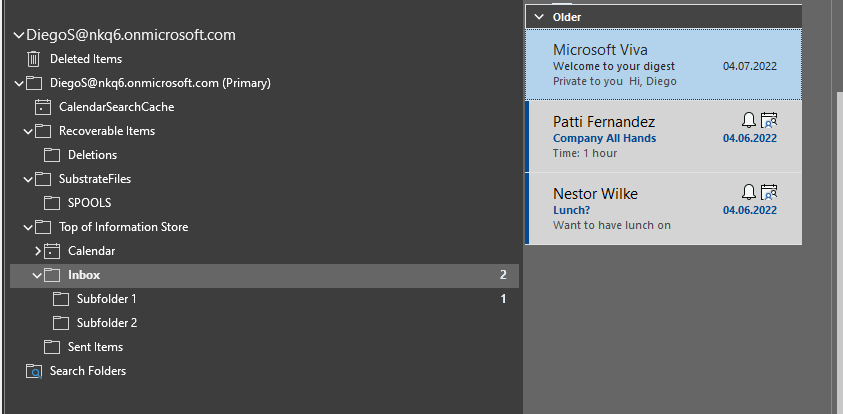
Task: Click the Inbox folder icon
Action: point(52,275)
